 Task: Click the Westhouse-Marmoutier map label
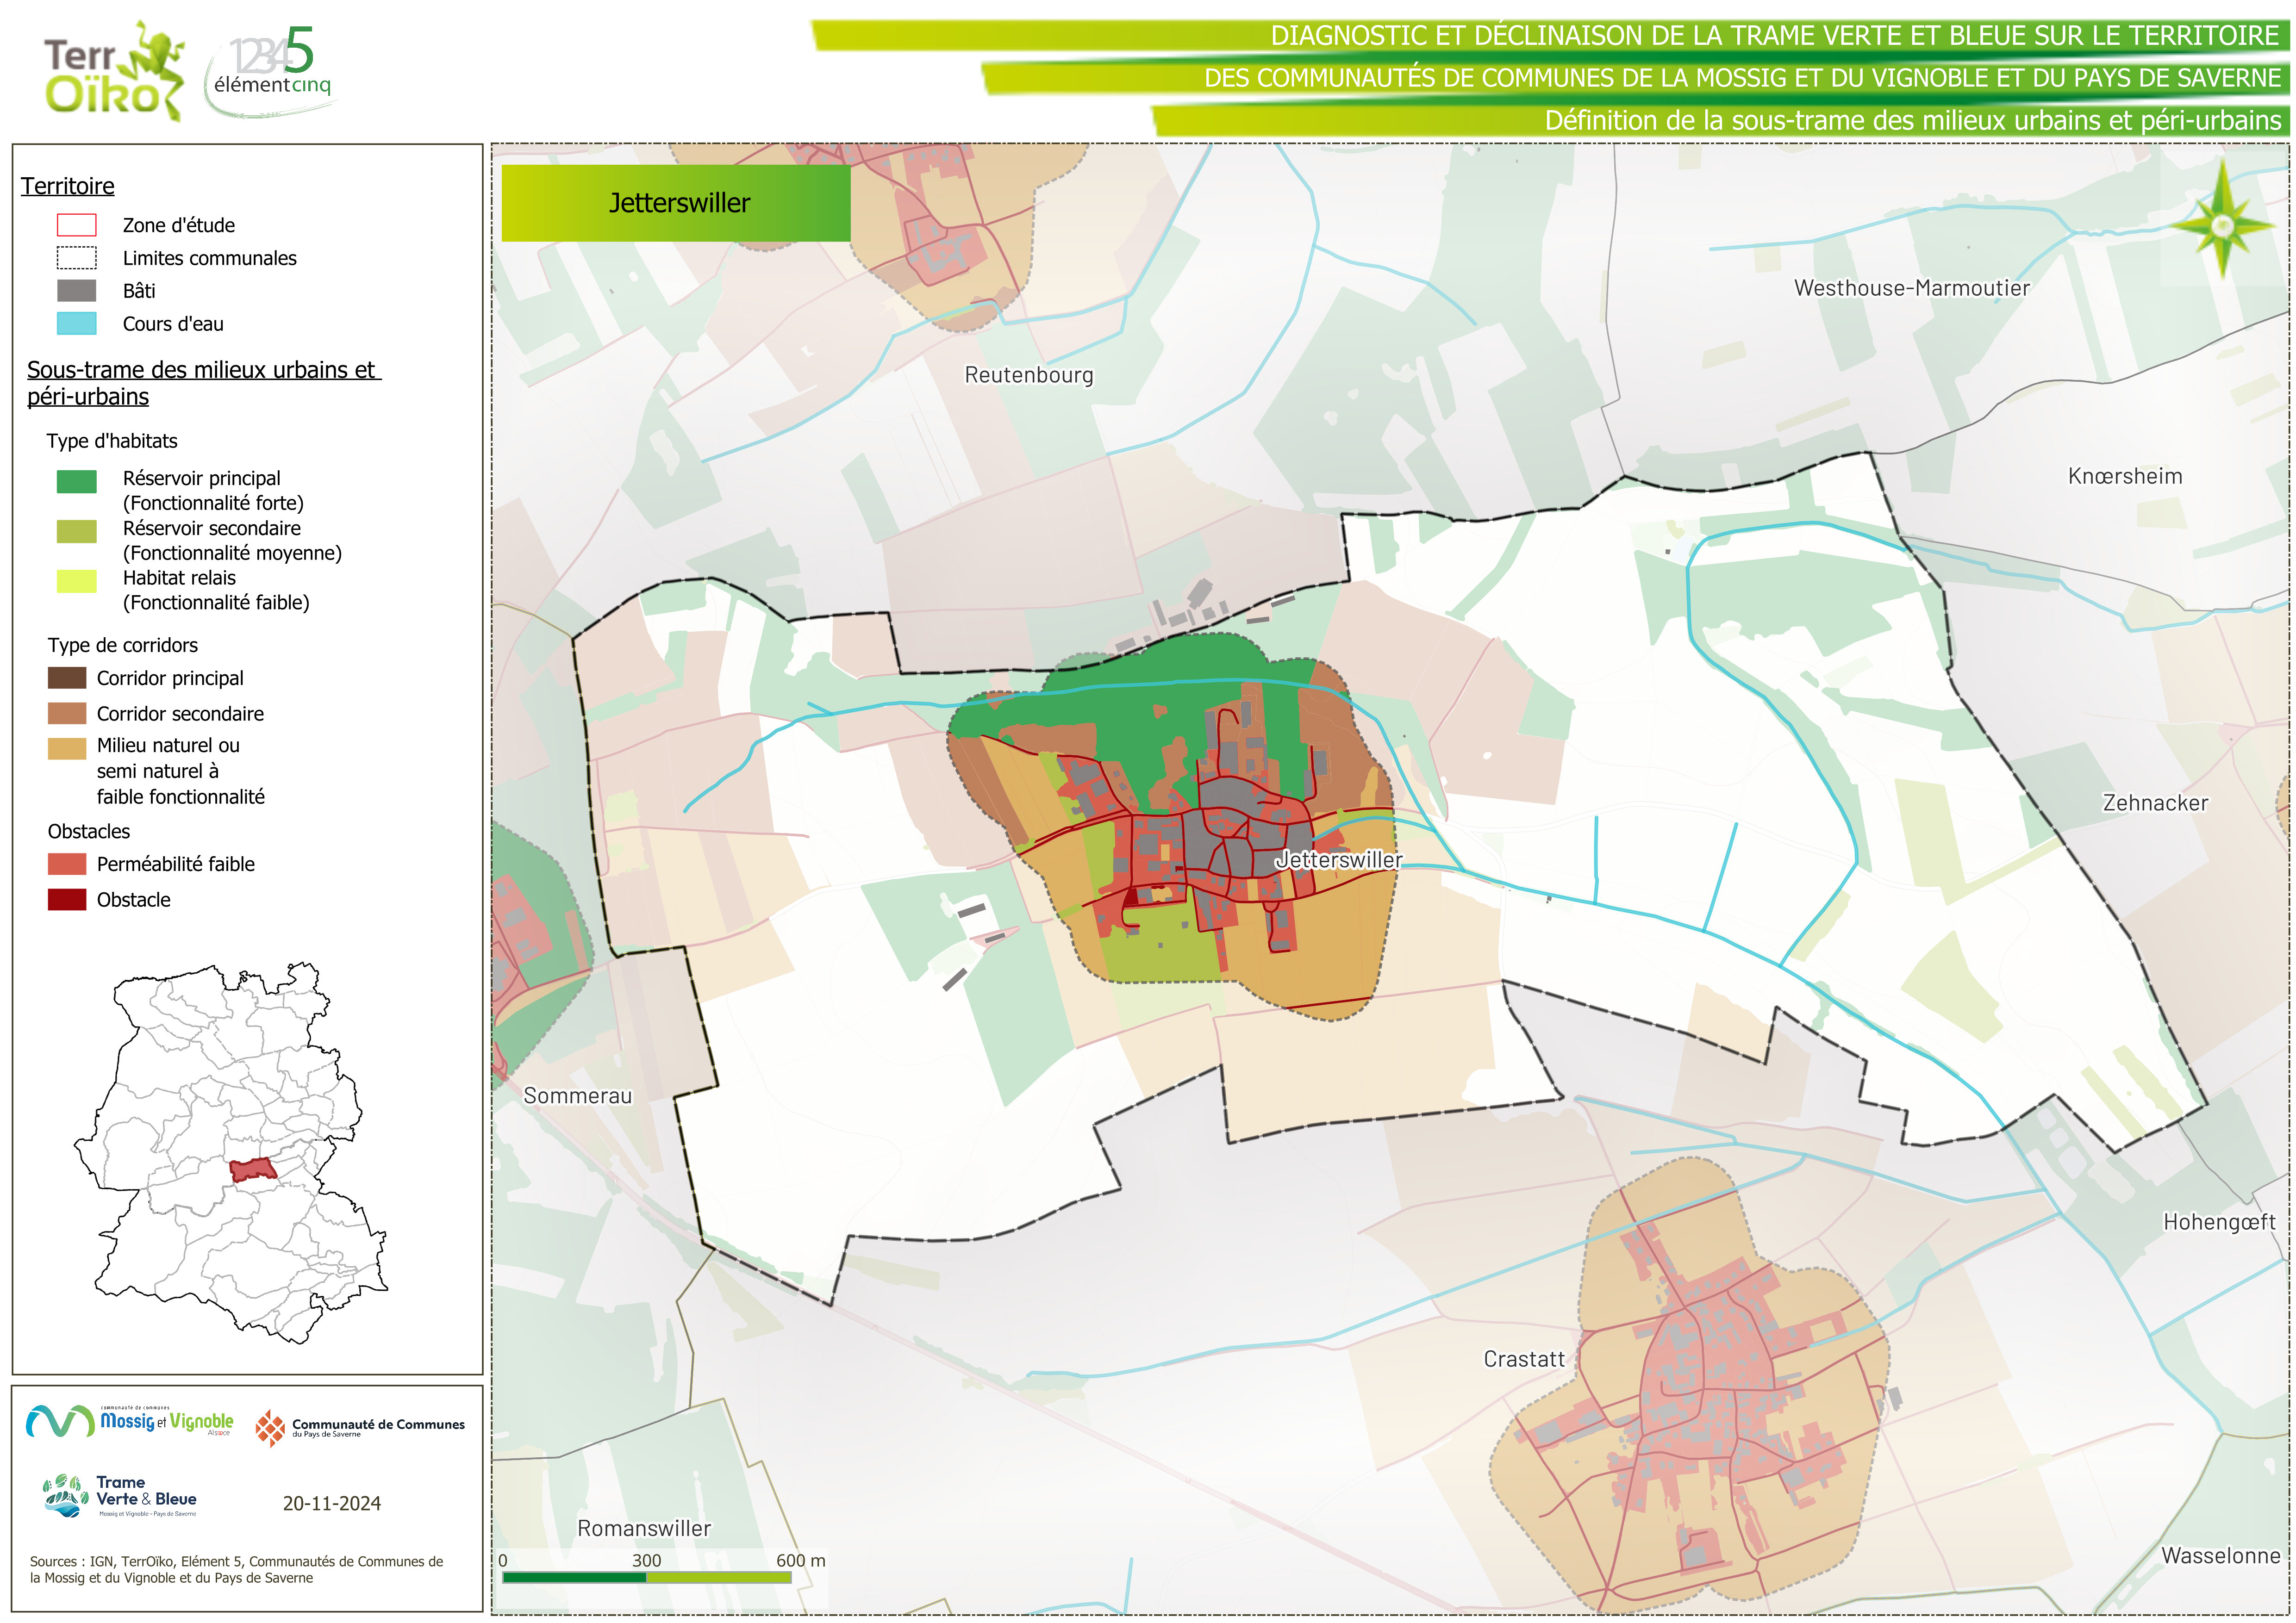[1911, 288]
